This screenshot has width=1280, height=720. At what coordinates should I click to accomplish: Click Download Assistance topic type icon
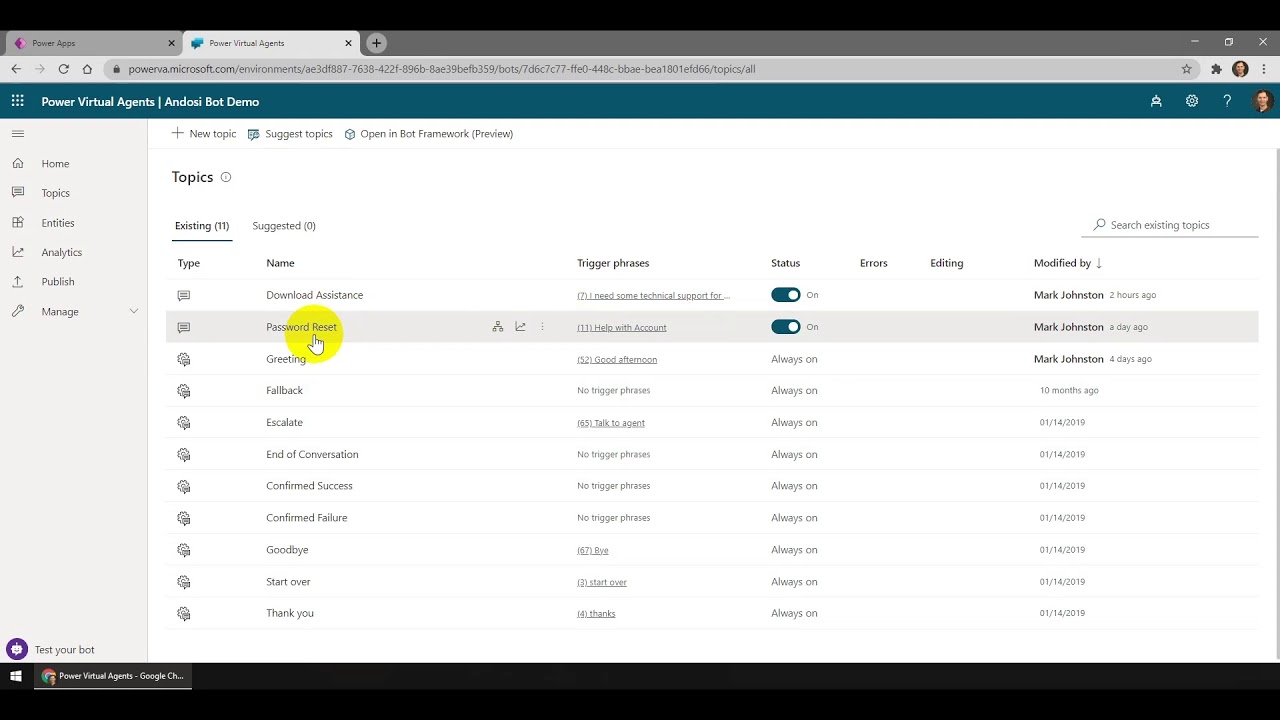(183, 295)
